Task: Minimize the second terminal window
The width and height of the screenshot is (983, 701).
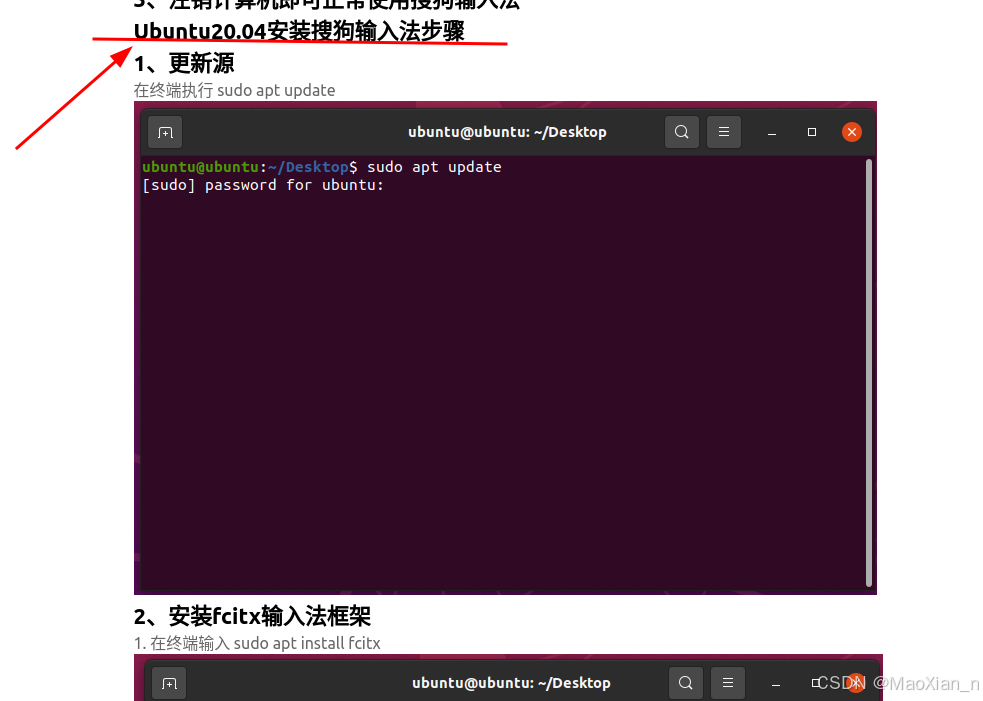Action: pos(775,684)
